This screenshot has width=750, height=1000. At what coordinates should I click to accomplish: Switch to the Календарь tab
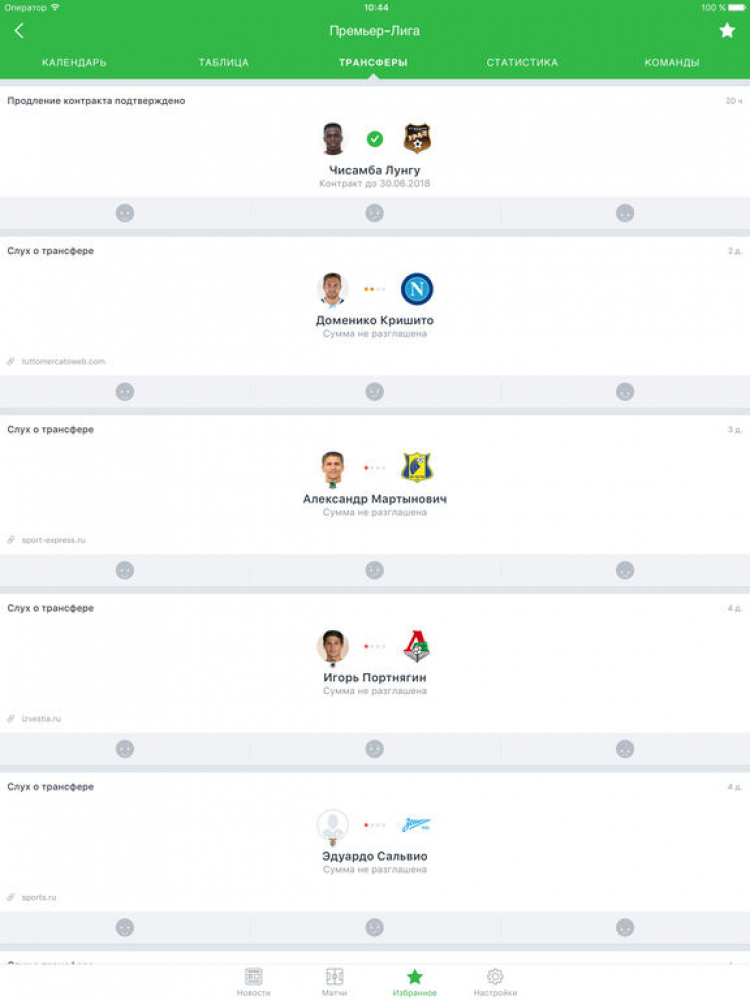click(74, 63)
